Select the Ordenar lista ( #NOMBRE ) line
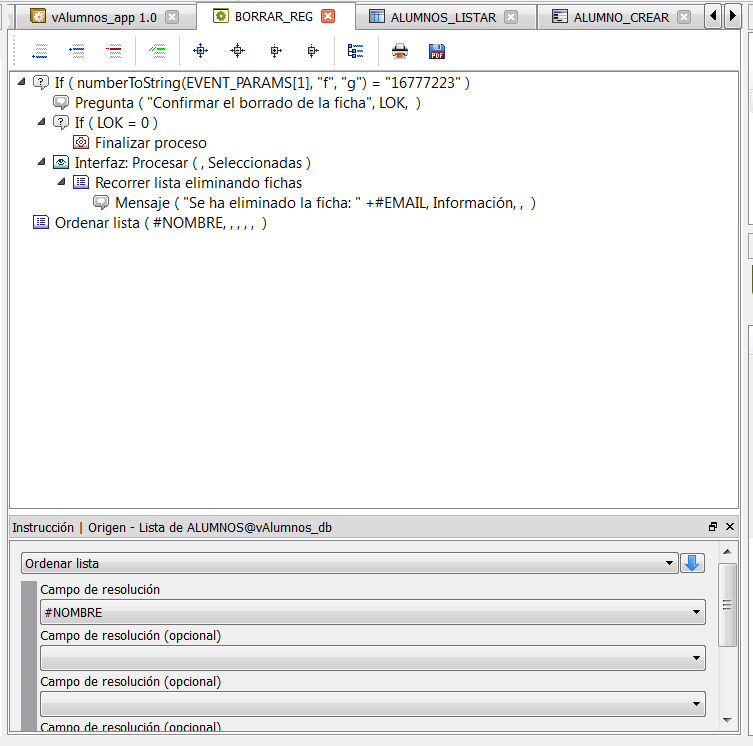The image size is (753, 746). point(160,223)
